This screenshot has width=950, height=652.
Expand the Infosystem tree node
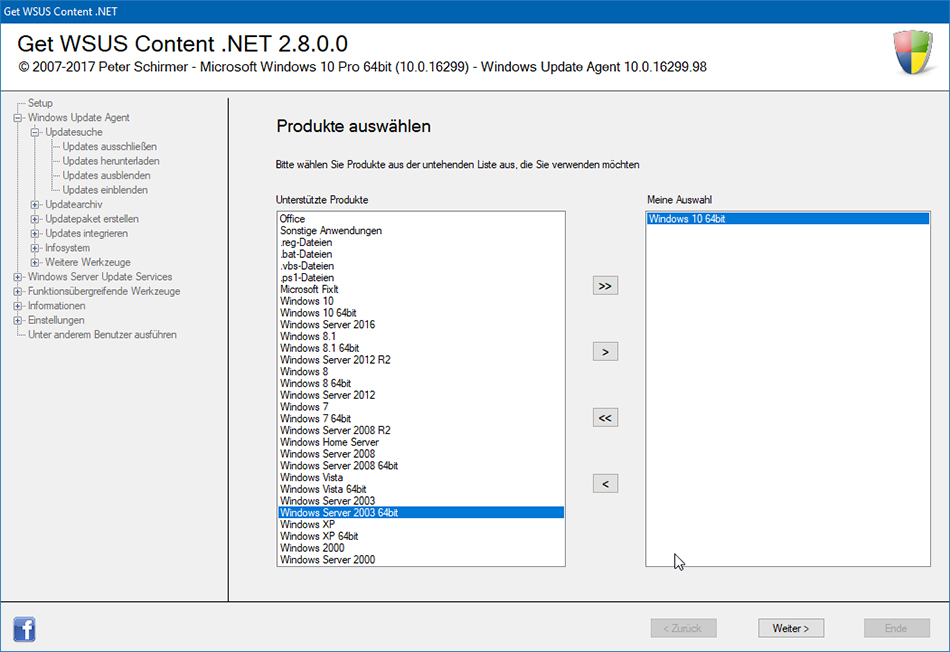coord(35,248)
